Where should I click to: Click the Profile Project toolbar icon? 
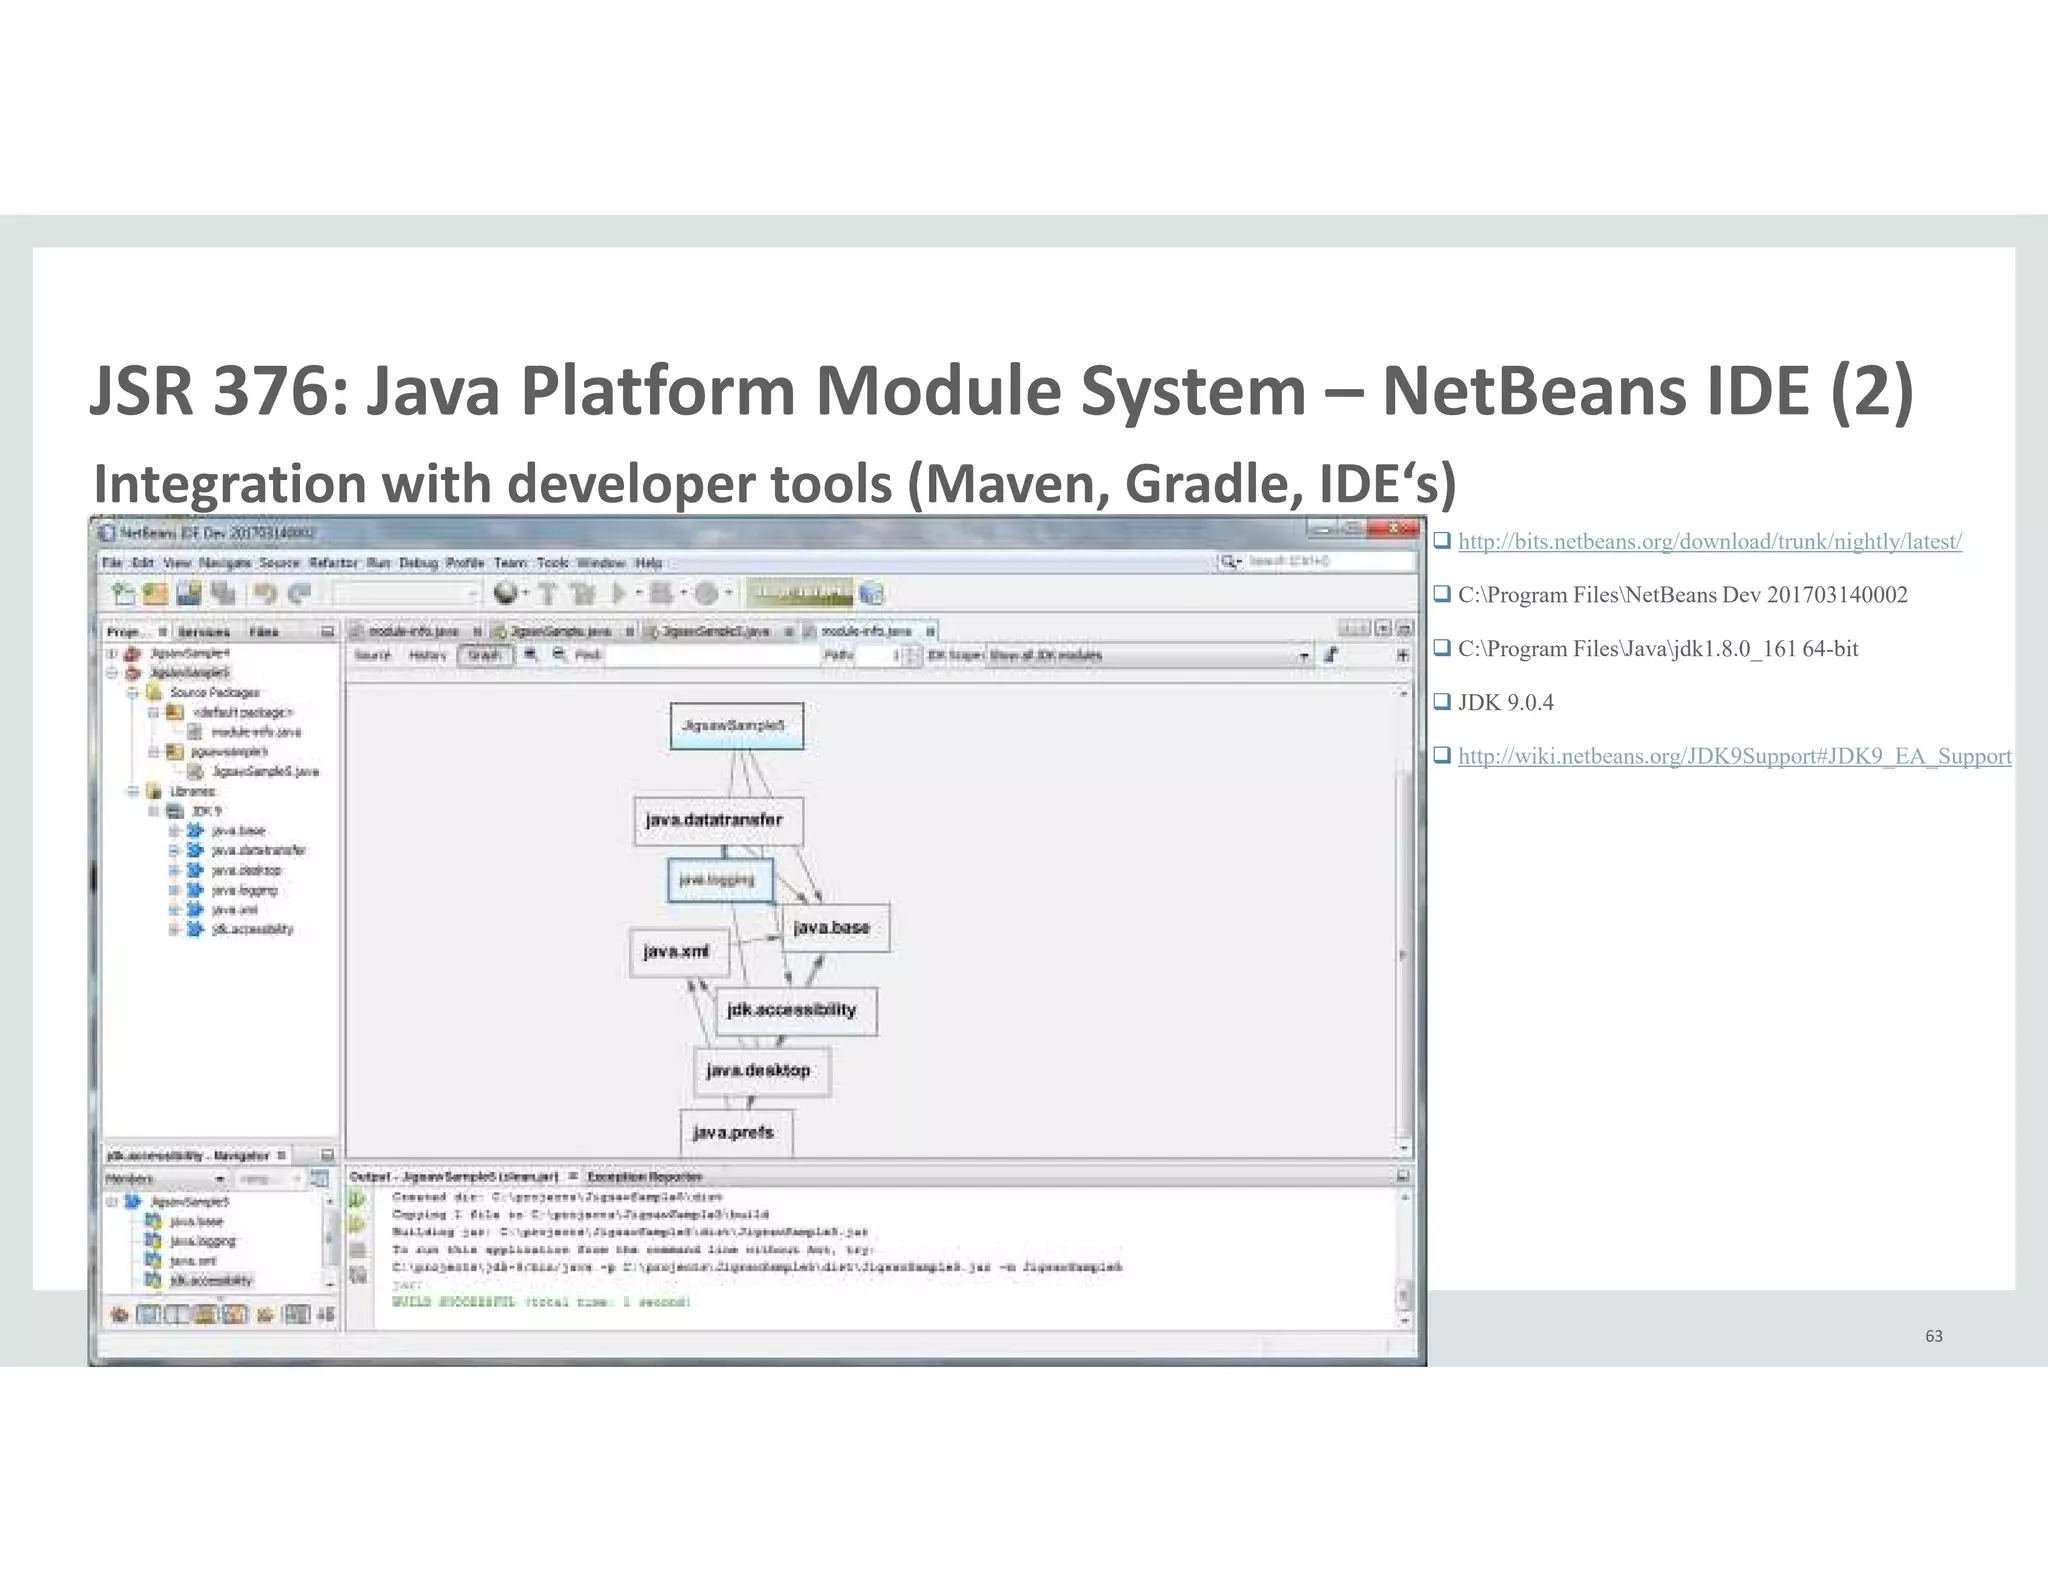[706, 594]
